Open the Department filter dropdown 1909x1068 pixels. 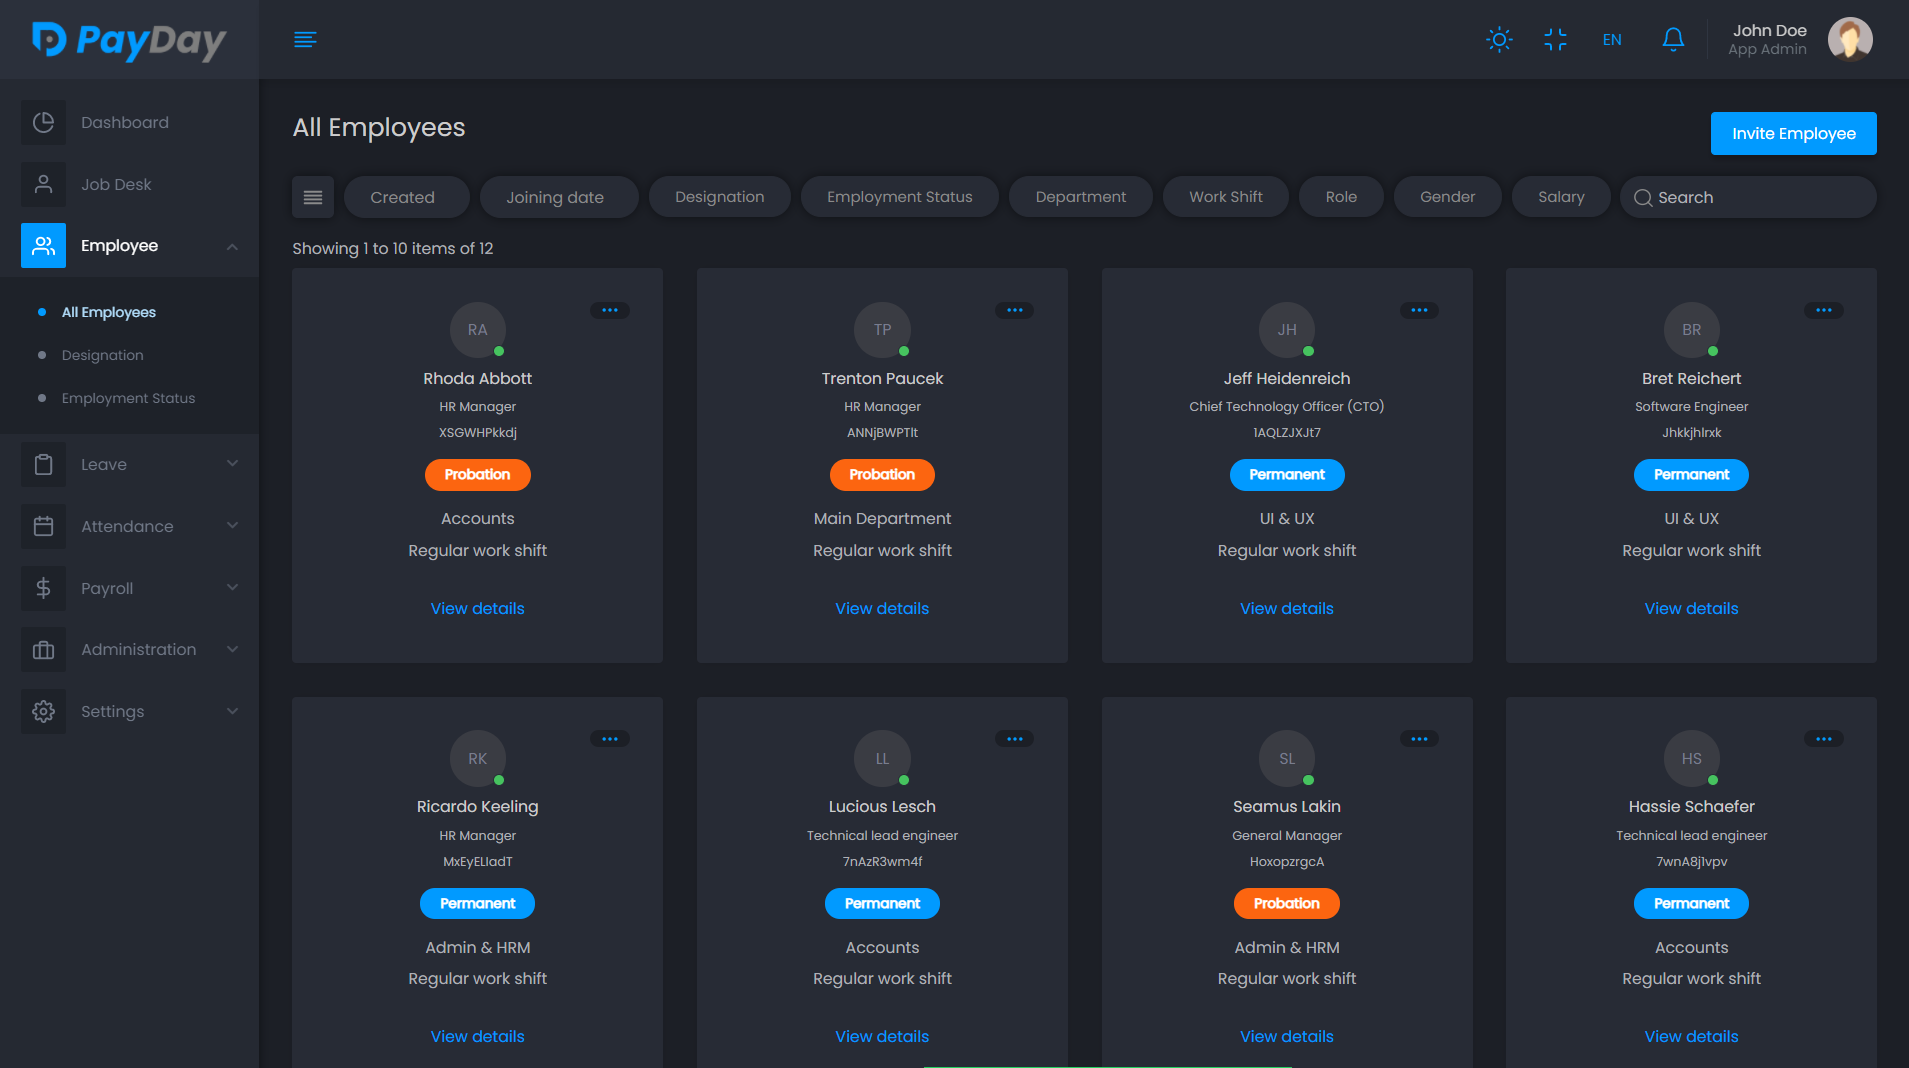pyautogui.click(x=1080, y=198)
